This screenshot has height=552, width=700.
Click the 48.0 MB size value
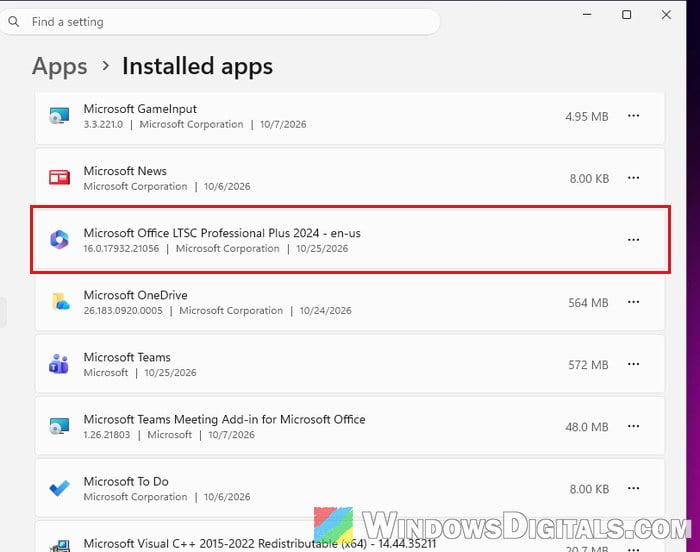(x=587, y=427)
